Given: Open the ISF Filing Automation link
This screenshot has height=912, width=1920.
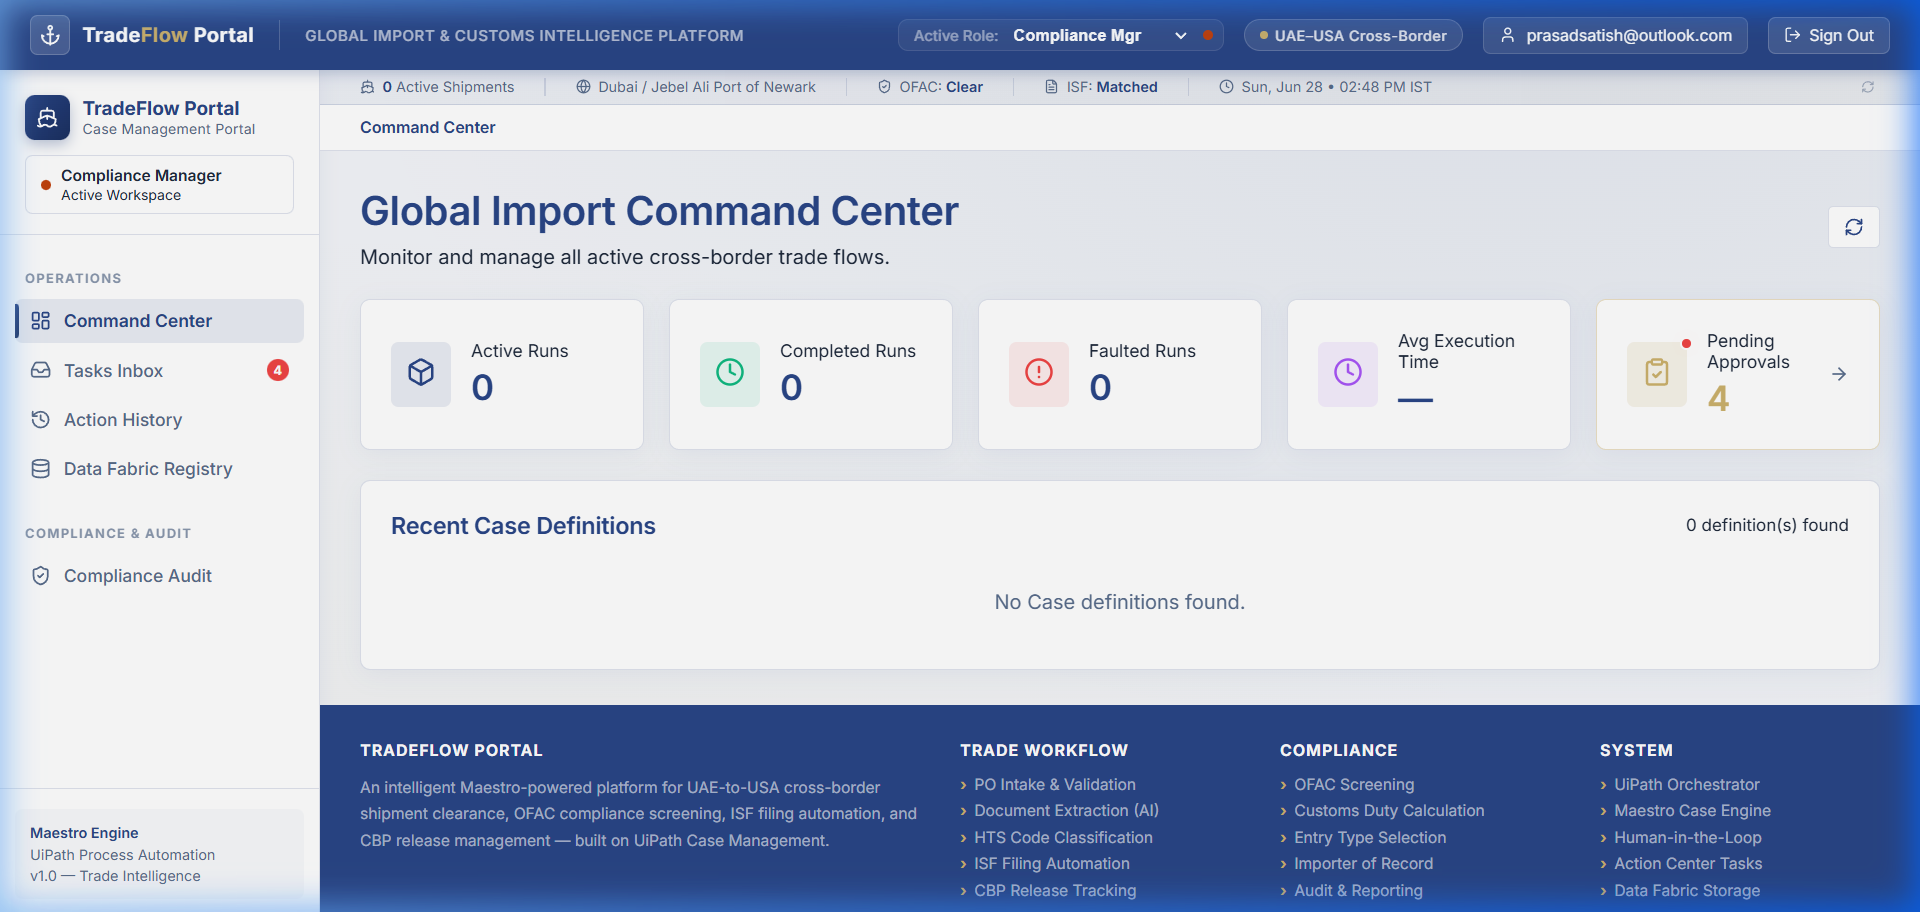Looking at the screenshot, I should coord(1052,863).
